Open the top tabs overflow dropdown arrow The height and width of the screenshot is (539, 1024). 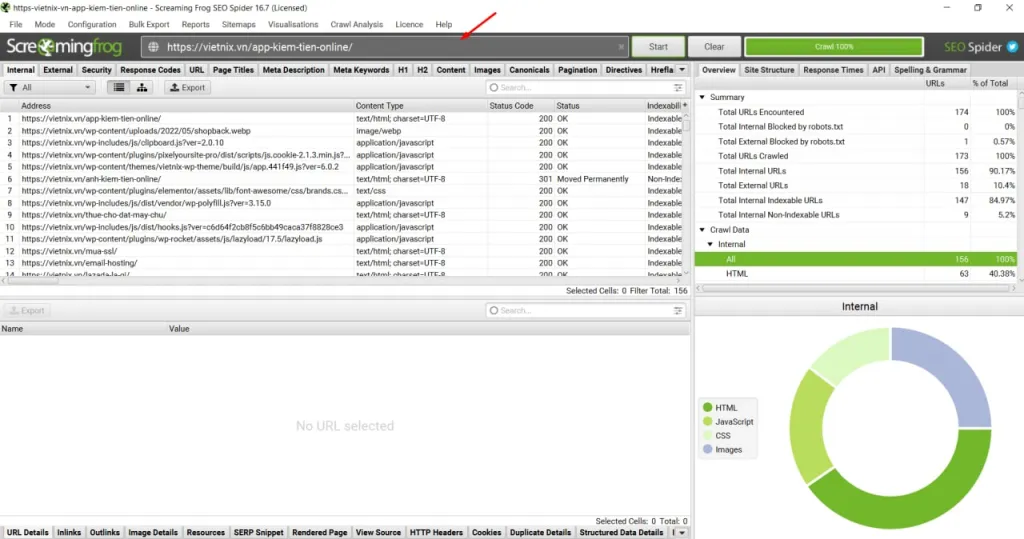[682, 70]
